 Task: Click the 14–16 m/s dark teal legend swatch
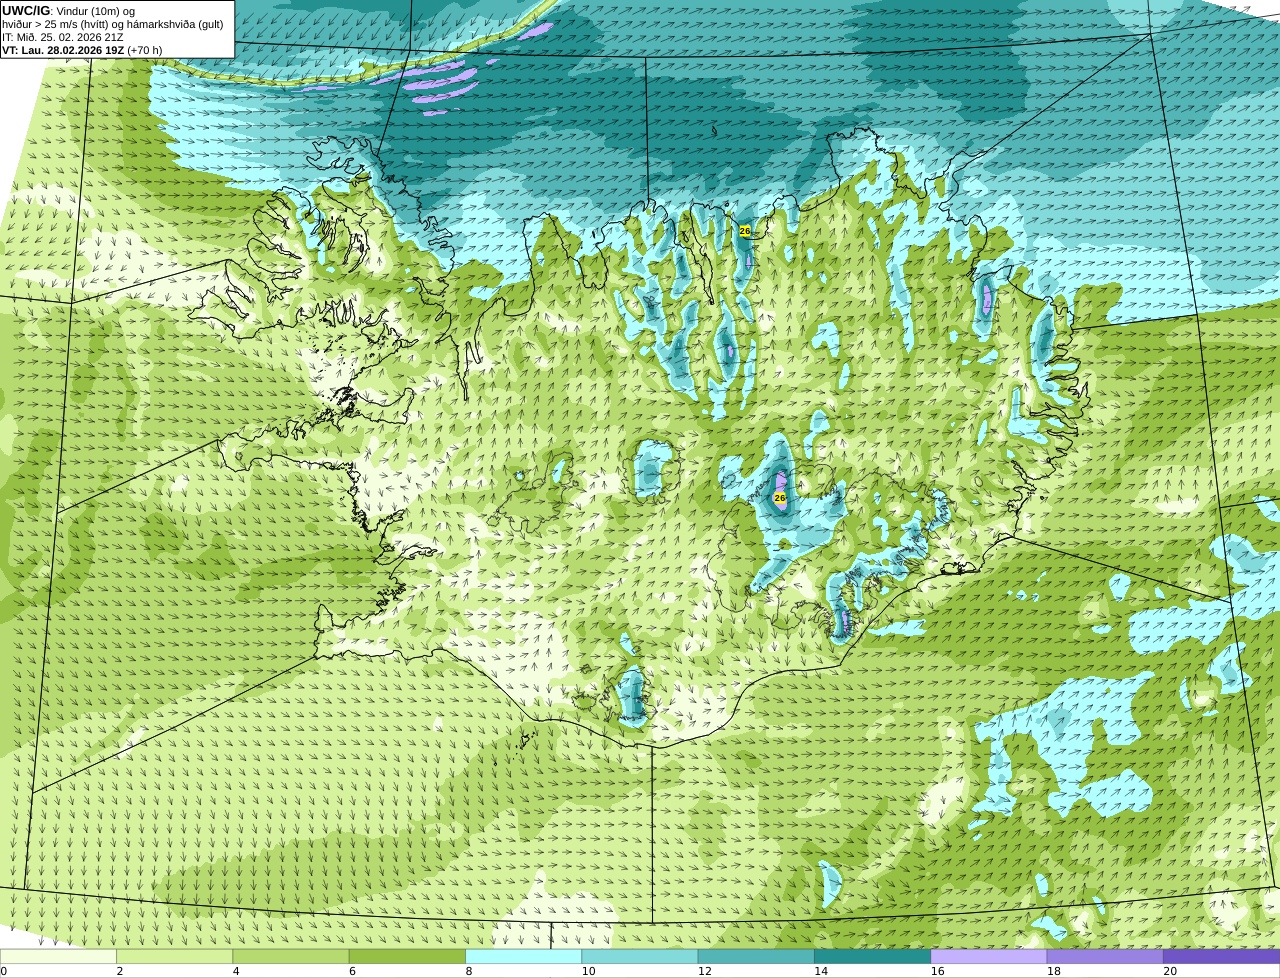point(873,956)
